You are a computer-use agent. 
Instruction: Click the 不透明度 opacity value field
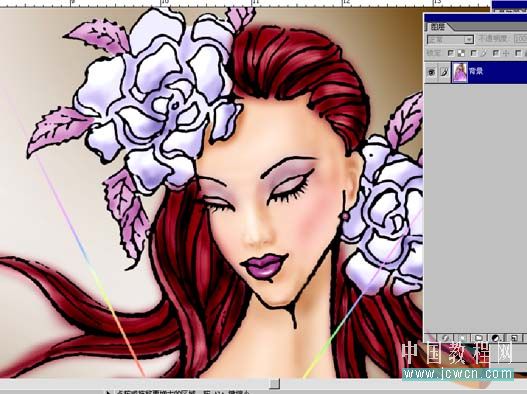tap(521, 39)
